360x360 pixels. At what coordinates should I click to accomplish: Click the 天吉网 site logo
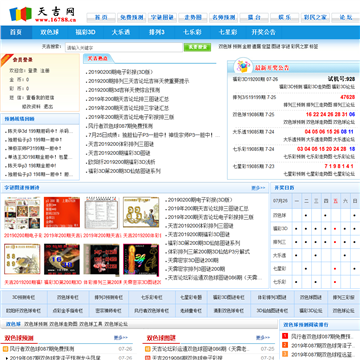(42, 14)
